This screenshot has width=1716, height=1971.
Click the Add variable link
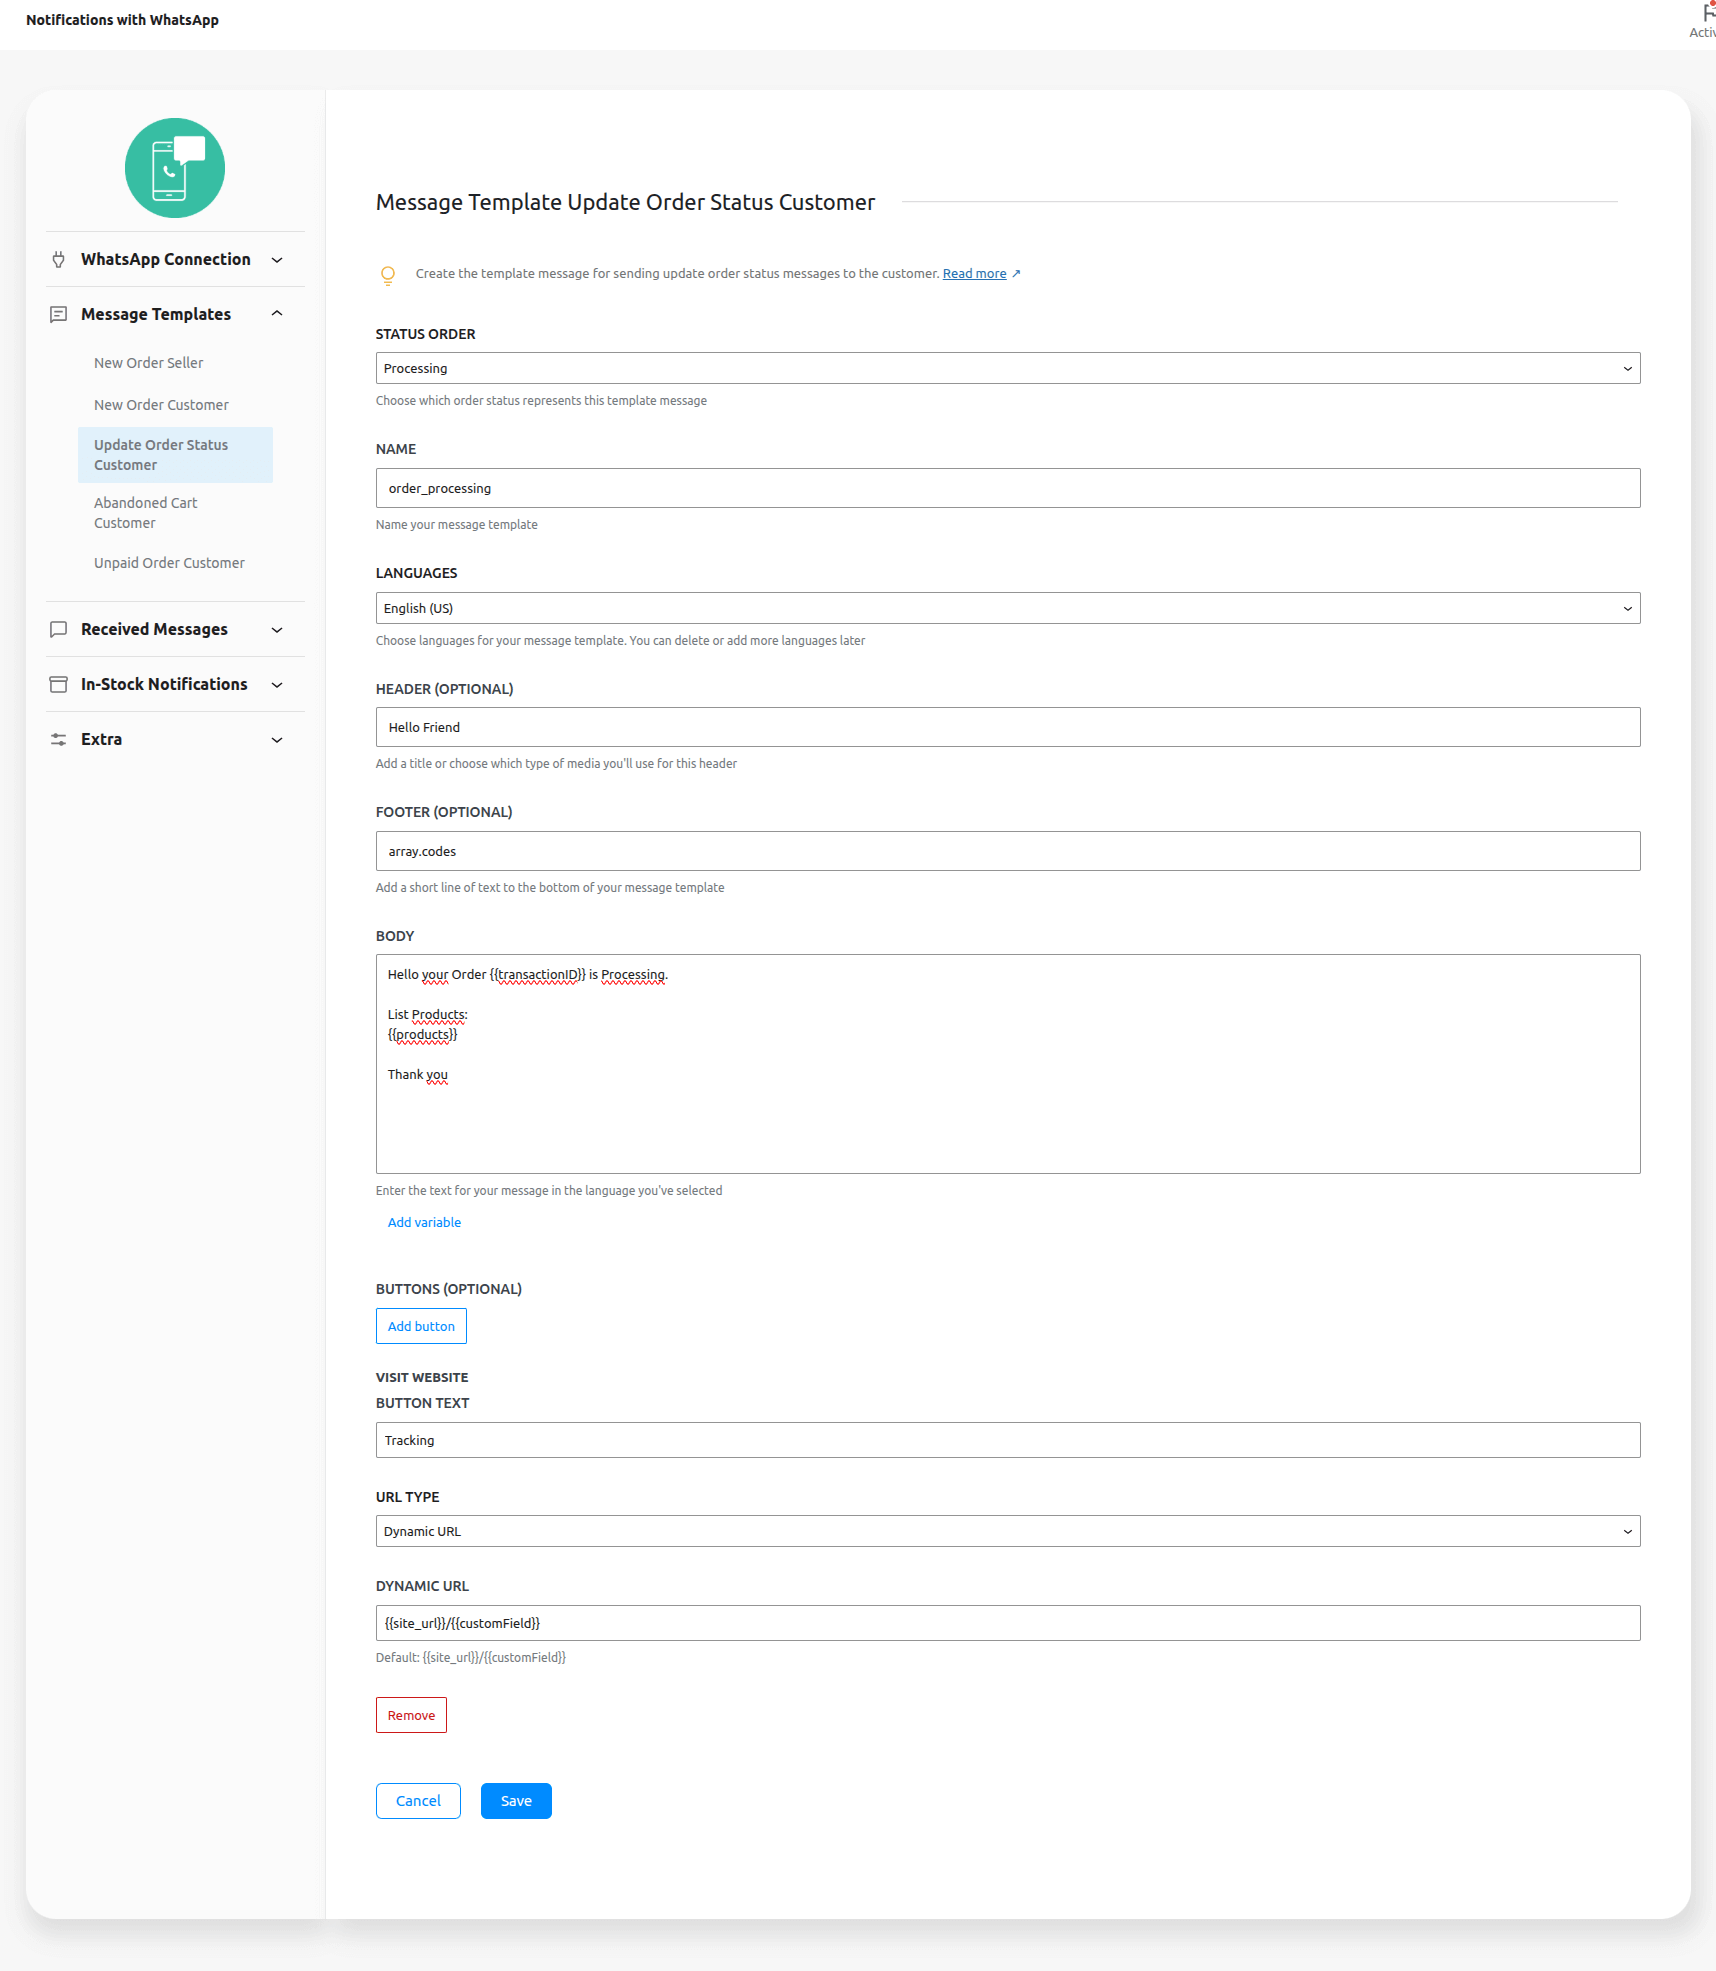424,1223
